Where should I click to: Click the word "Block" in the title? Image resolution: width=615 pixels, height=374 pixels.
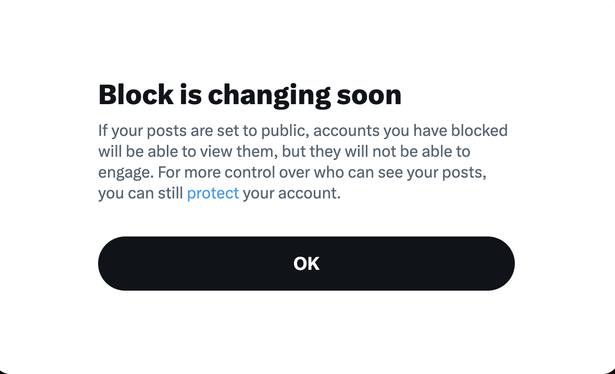(136, 94)
